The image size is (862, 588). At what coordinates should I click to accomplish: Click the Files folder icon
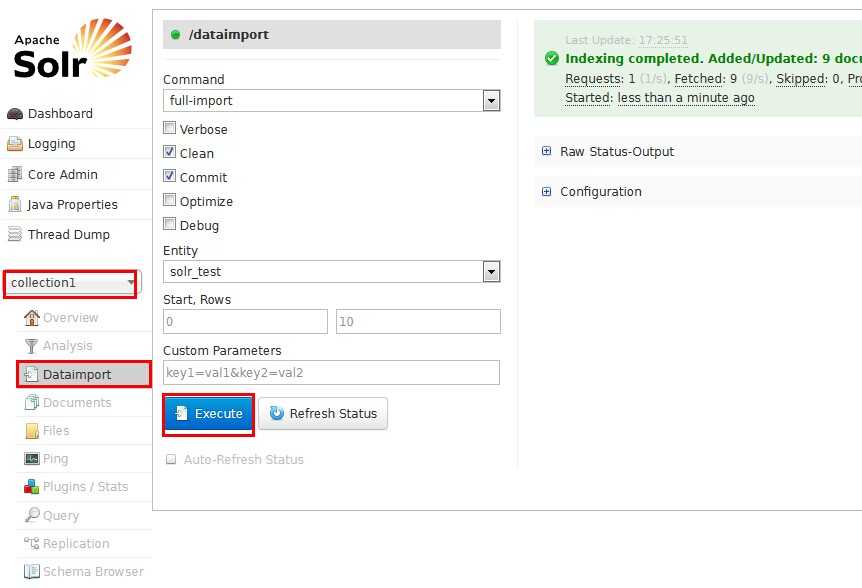coord(32,431)
